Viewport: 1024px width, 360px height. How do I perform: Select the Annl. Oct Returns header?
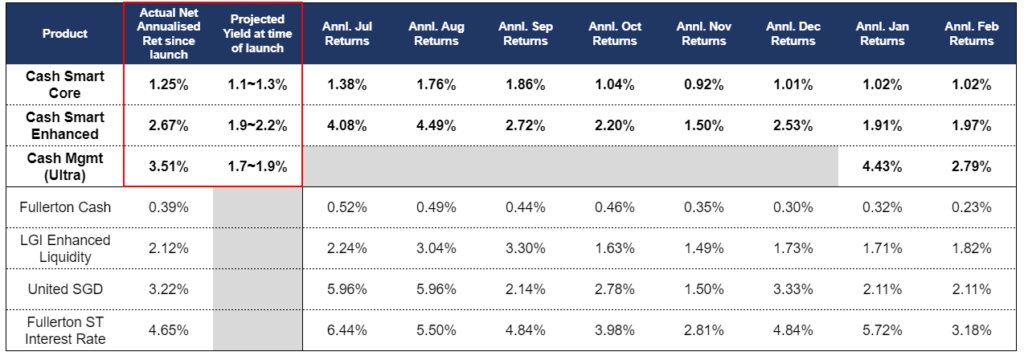click(615, 33)
